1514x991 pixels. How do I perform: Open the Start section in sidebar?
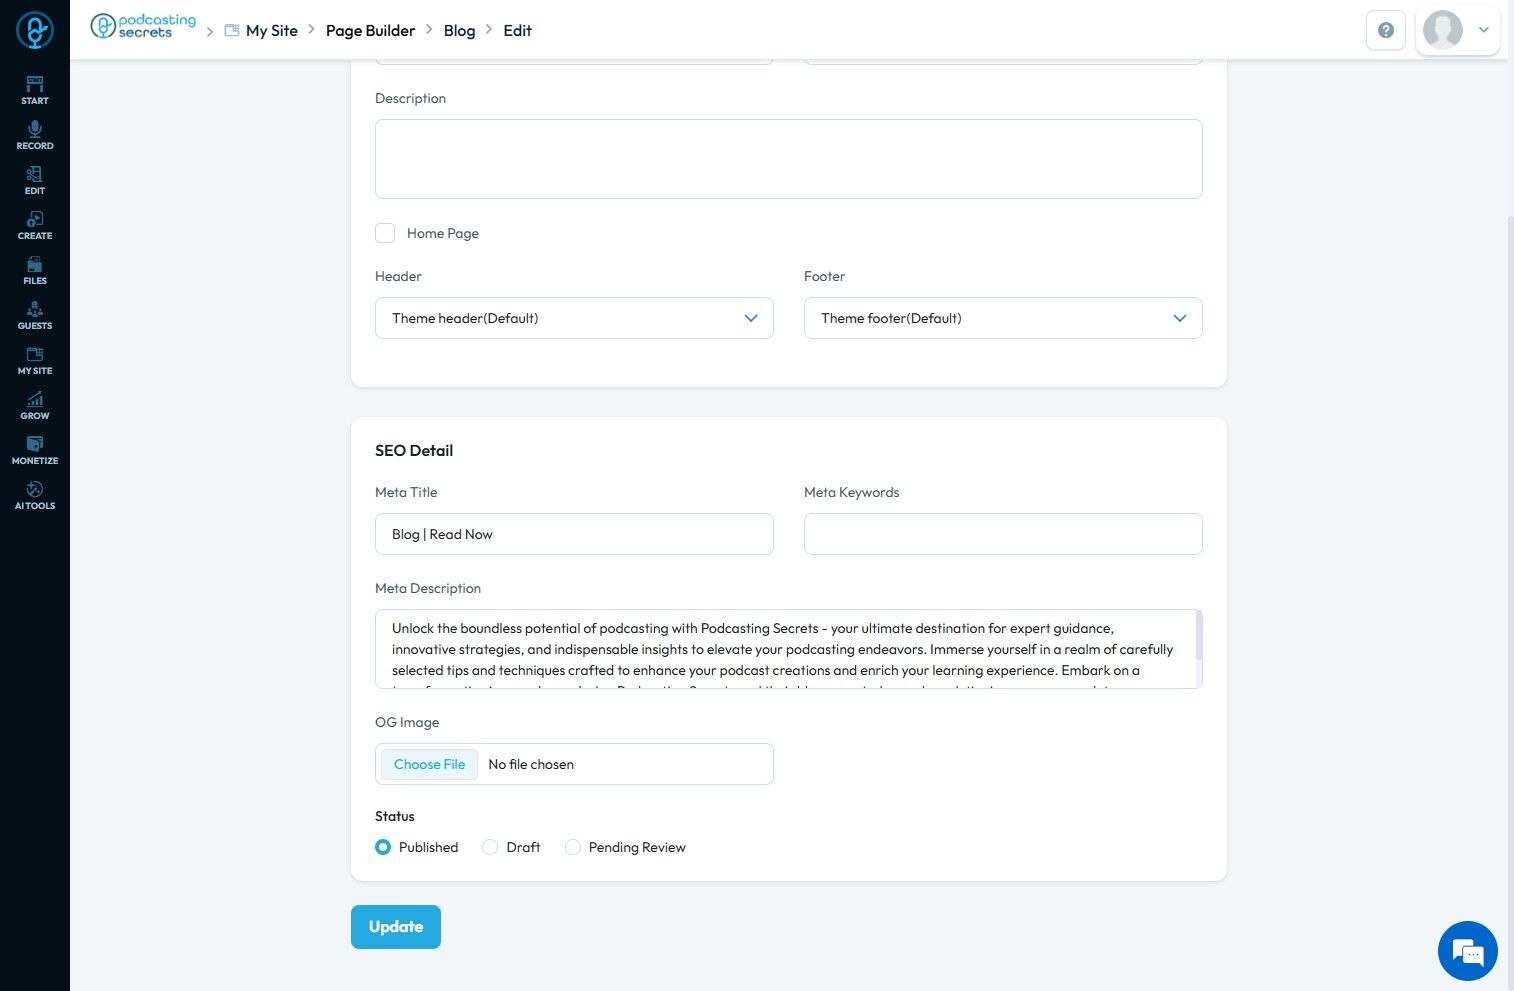click(35, 89)
